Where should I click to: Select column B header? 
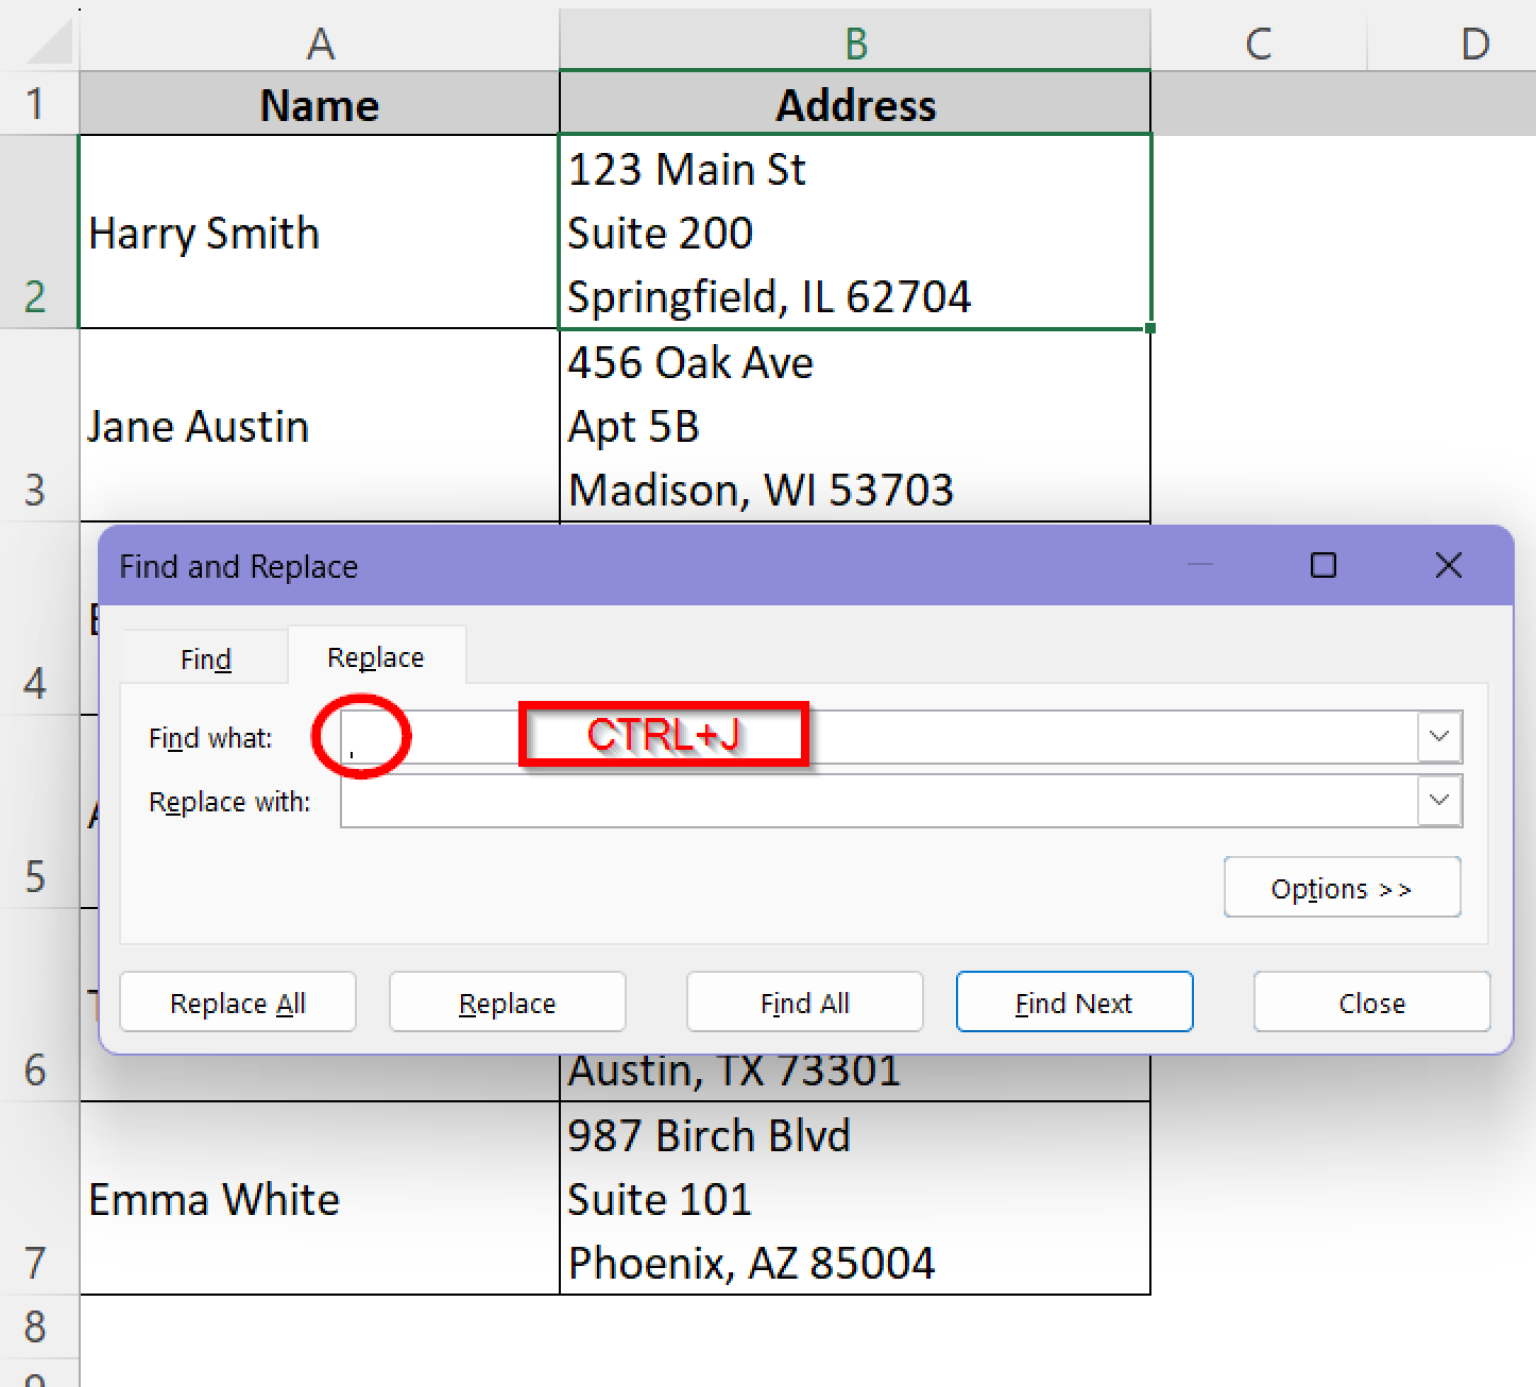tap(856, 42)
